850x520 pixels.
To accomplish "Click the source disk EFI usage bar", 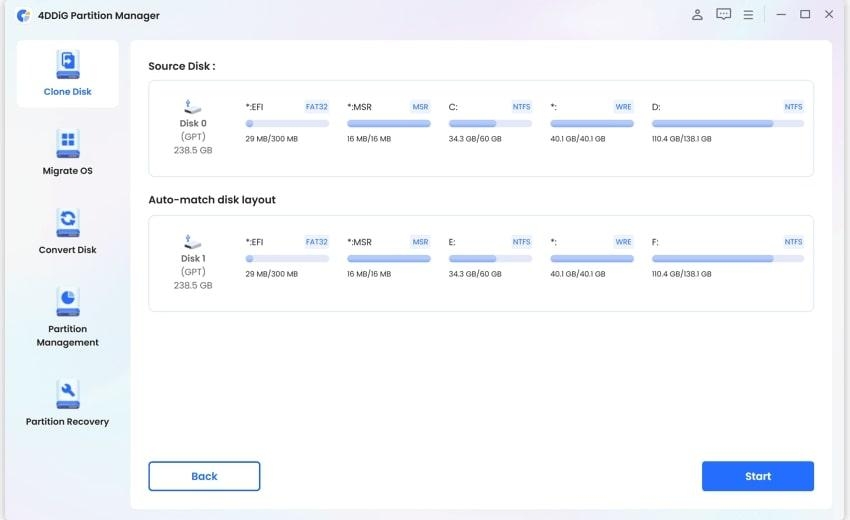I will (x=287, y=124).
